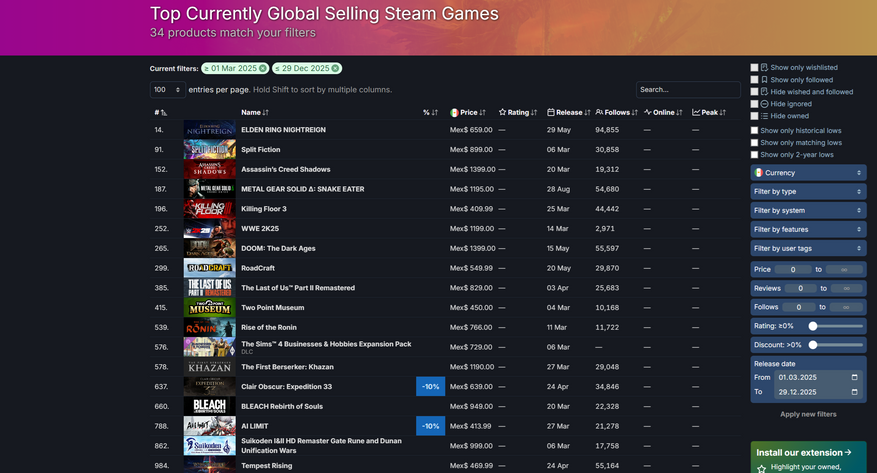Open Filter by type dropdown
Screen dimensions: 877x473
point(808,192)
